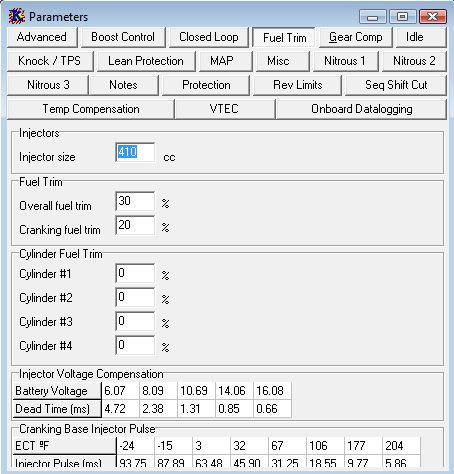Screen dimensions: 454x474
Task: Open the Nitrous 2 tab
Action: tap(414, 61)
